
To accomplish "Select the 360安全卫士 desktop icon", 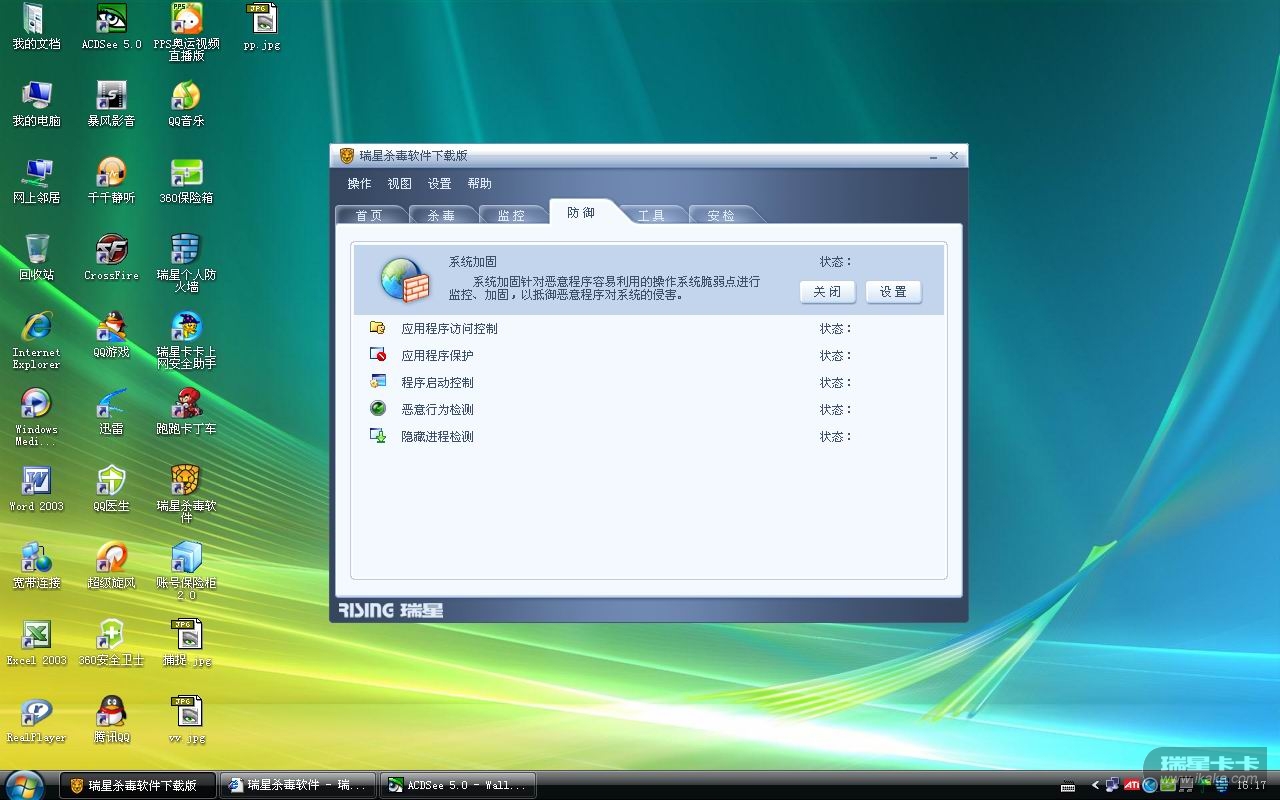I will [x=111, y=643].
